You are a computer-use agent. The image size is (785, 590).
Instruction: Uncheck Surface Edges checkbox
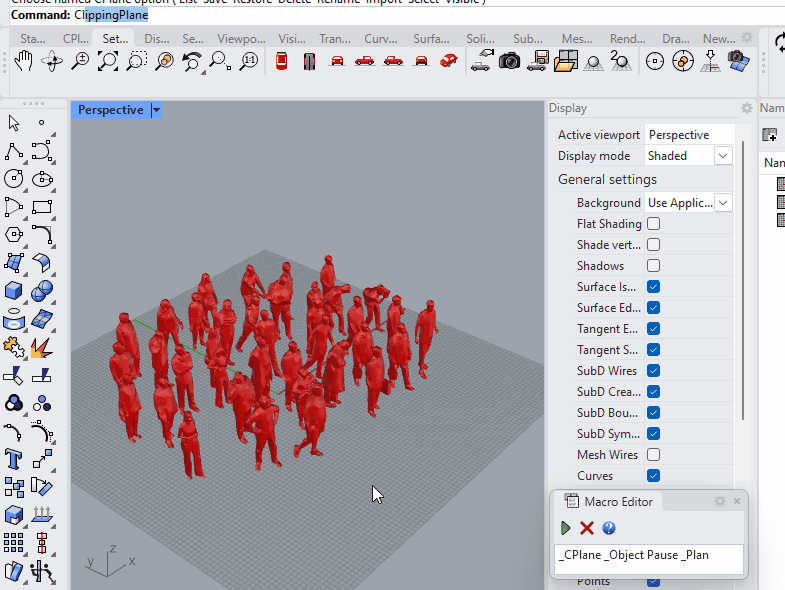tap(653, 308)
